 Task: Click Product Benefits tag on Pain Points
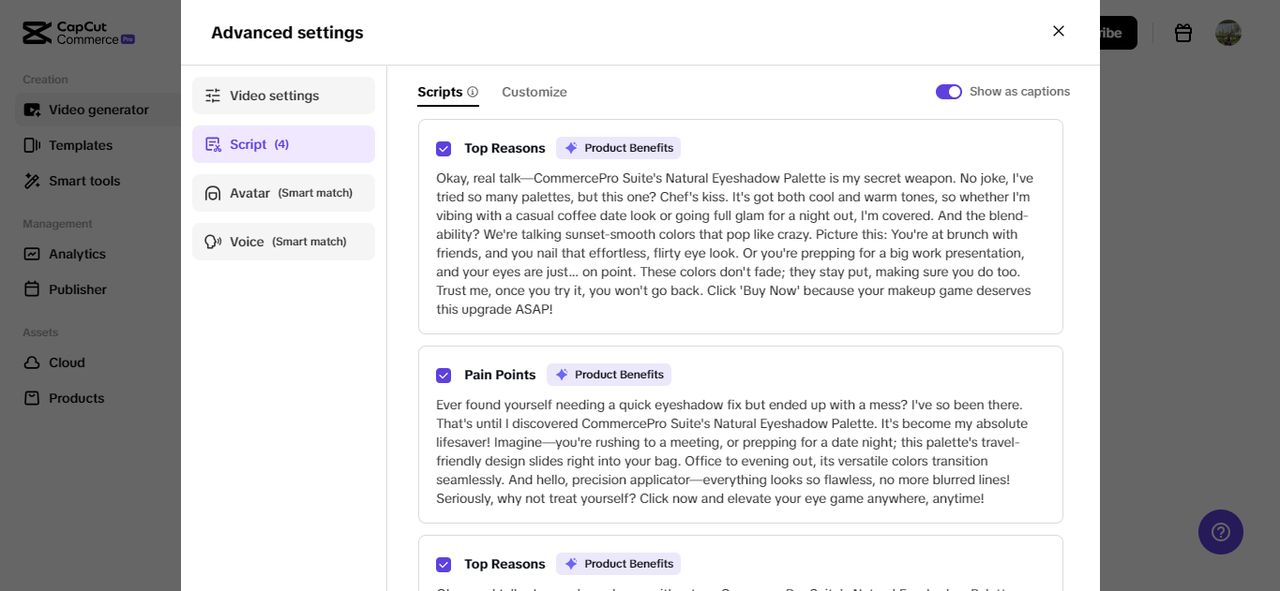609,375
